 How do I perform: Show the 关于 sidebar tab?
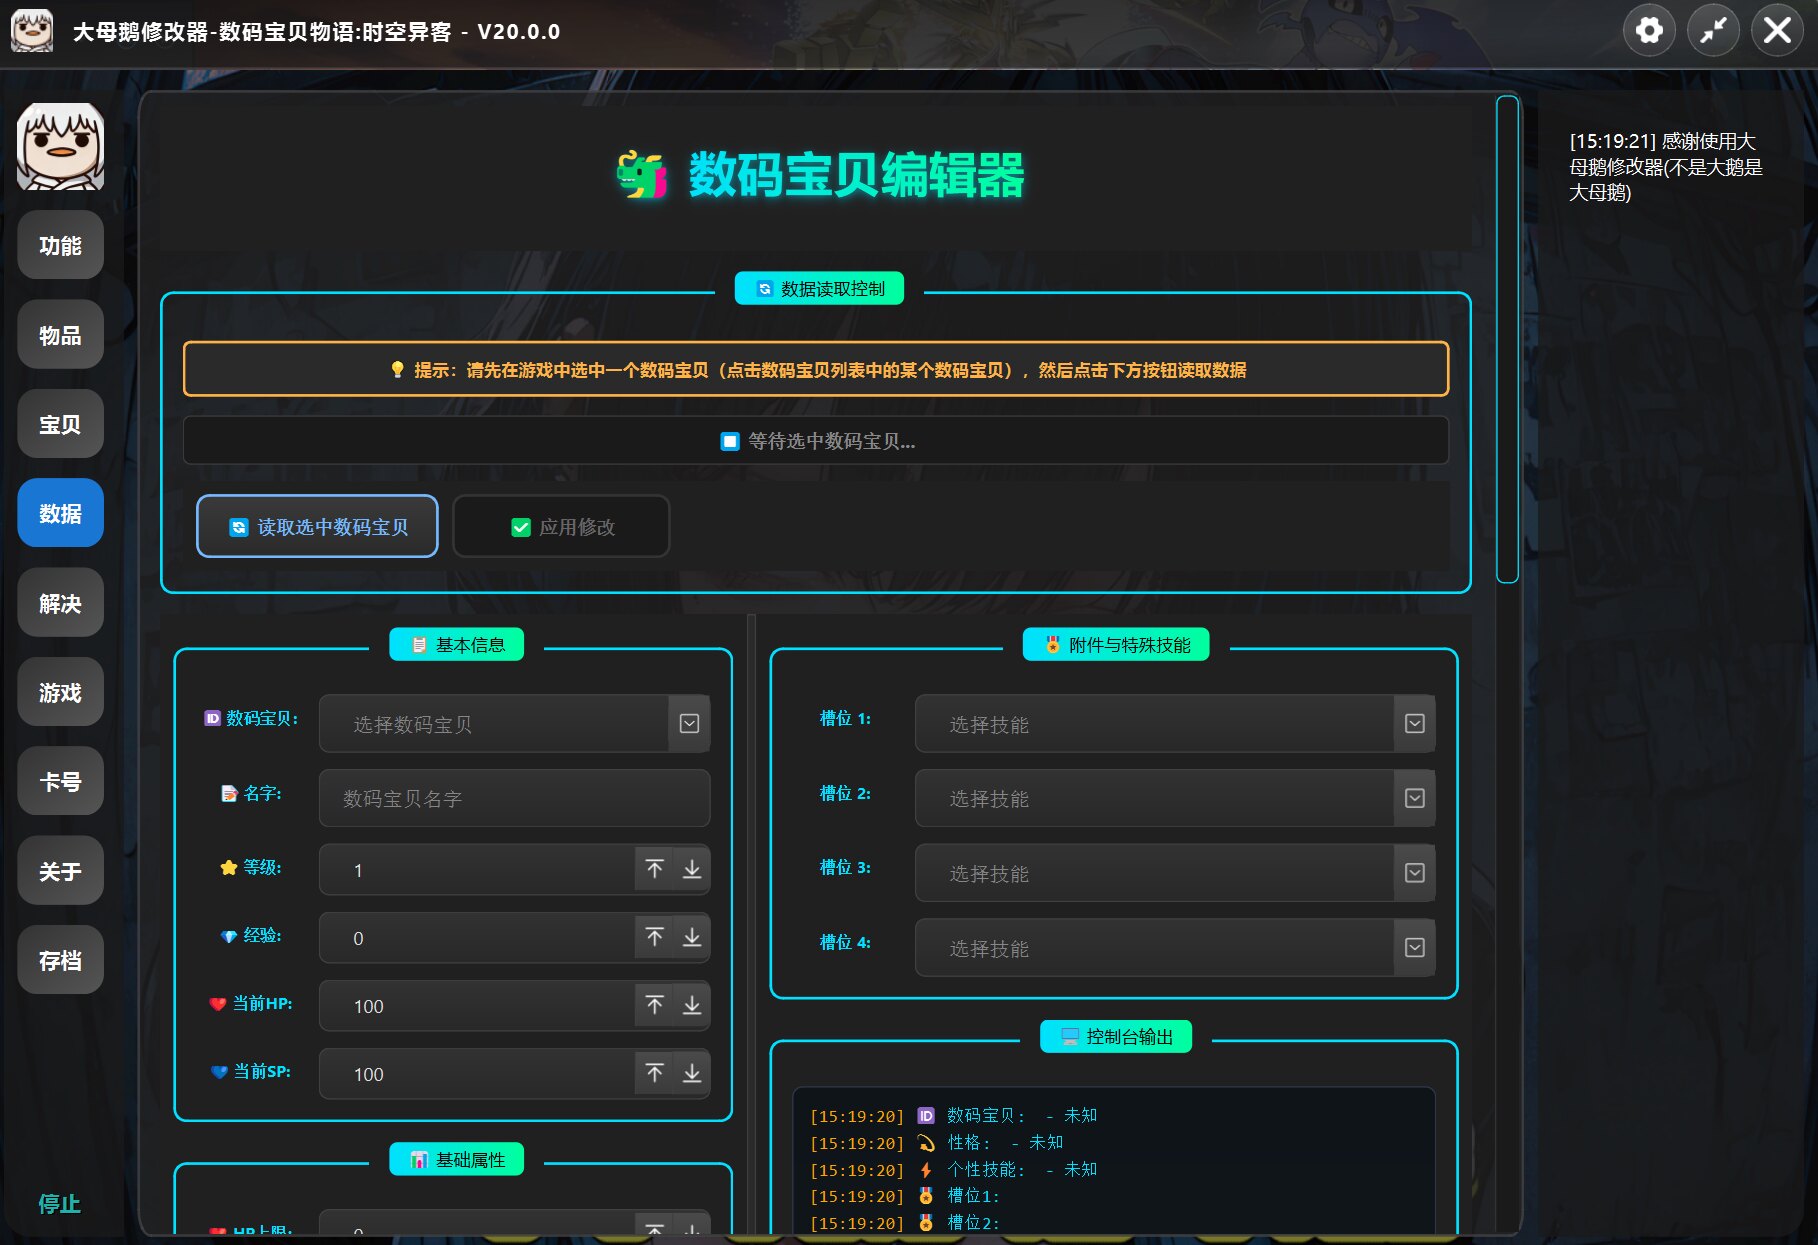[x=60, y=871]
